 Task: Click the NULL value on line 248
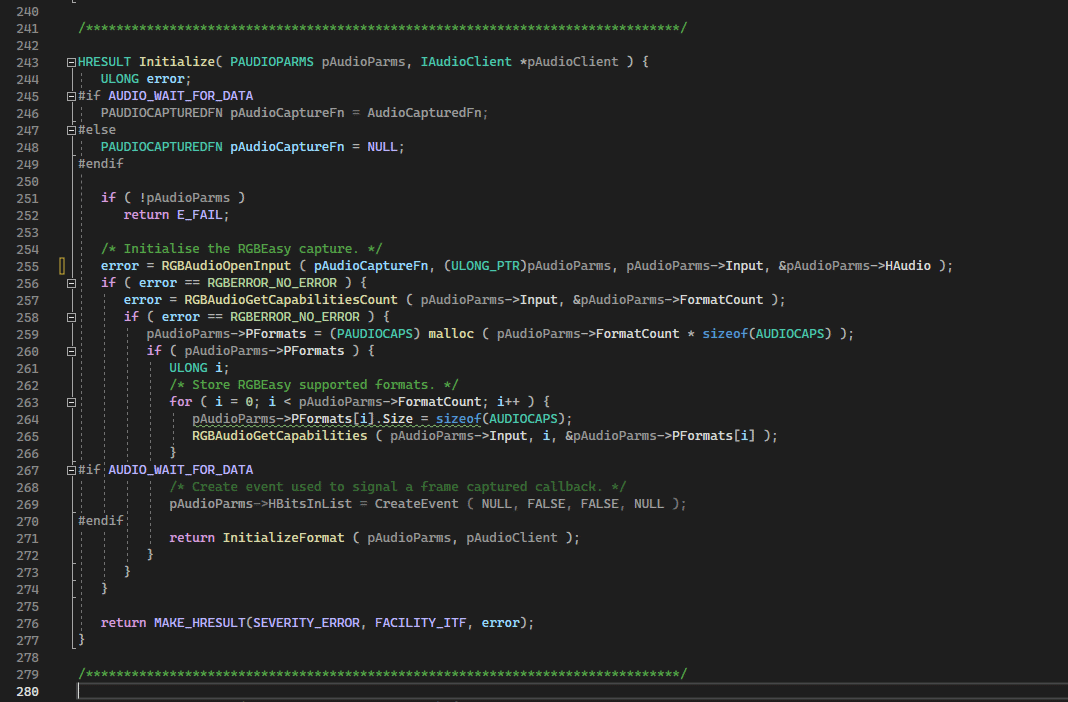pos(382,147)
